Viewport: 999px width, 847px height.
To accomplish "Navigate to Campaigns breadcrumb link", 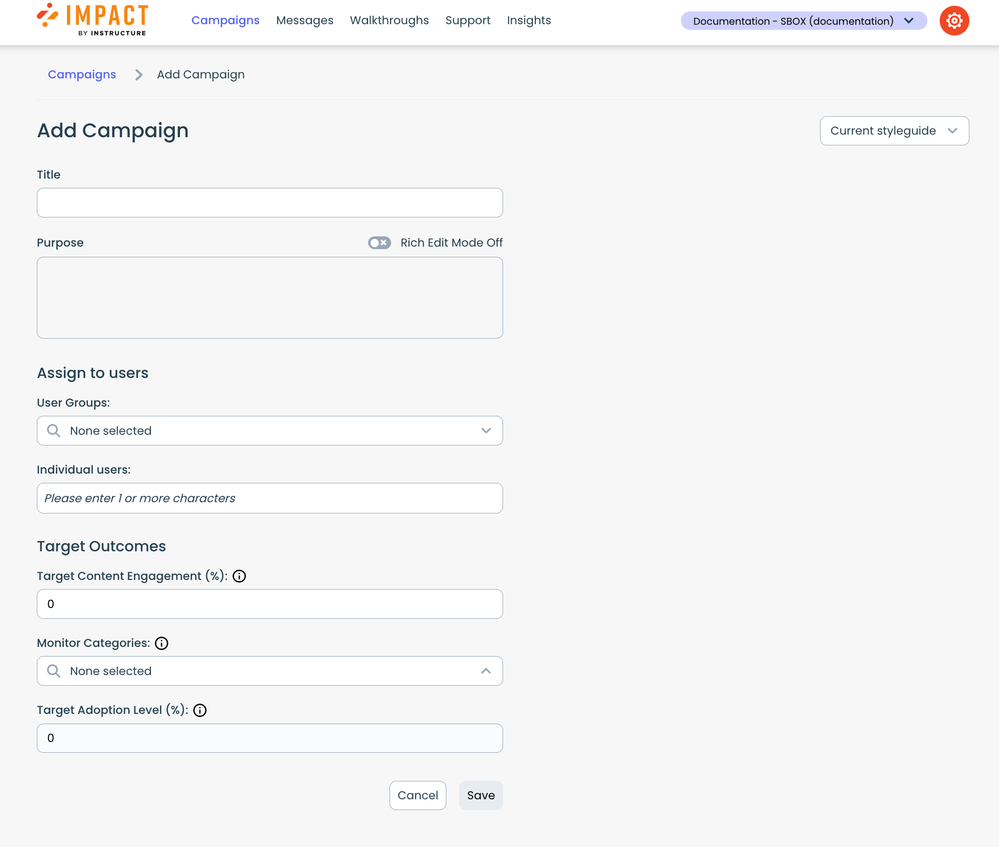I will [82, 75].
